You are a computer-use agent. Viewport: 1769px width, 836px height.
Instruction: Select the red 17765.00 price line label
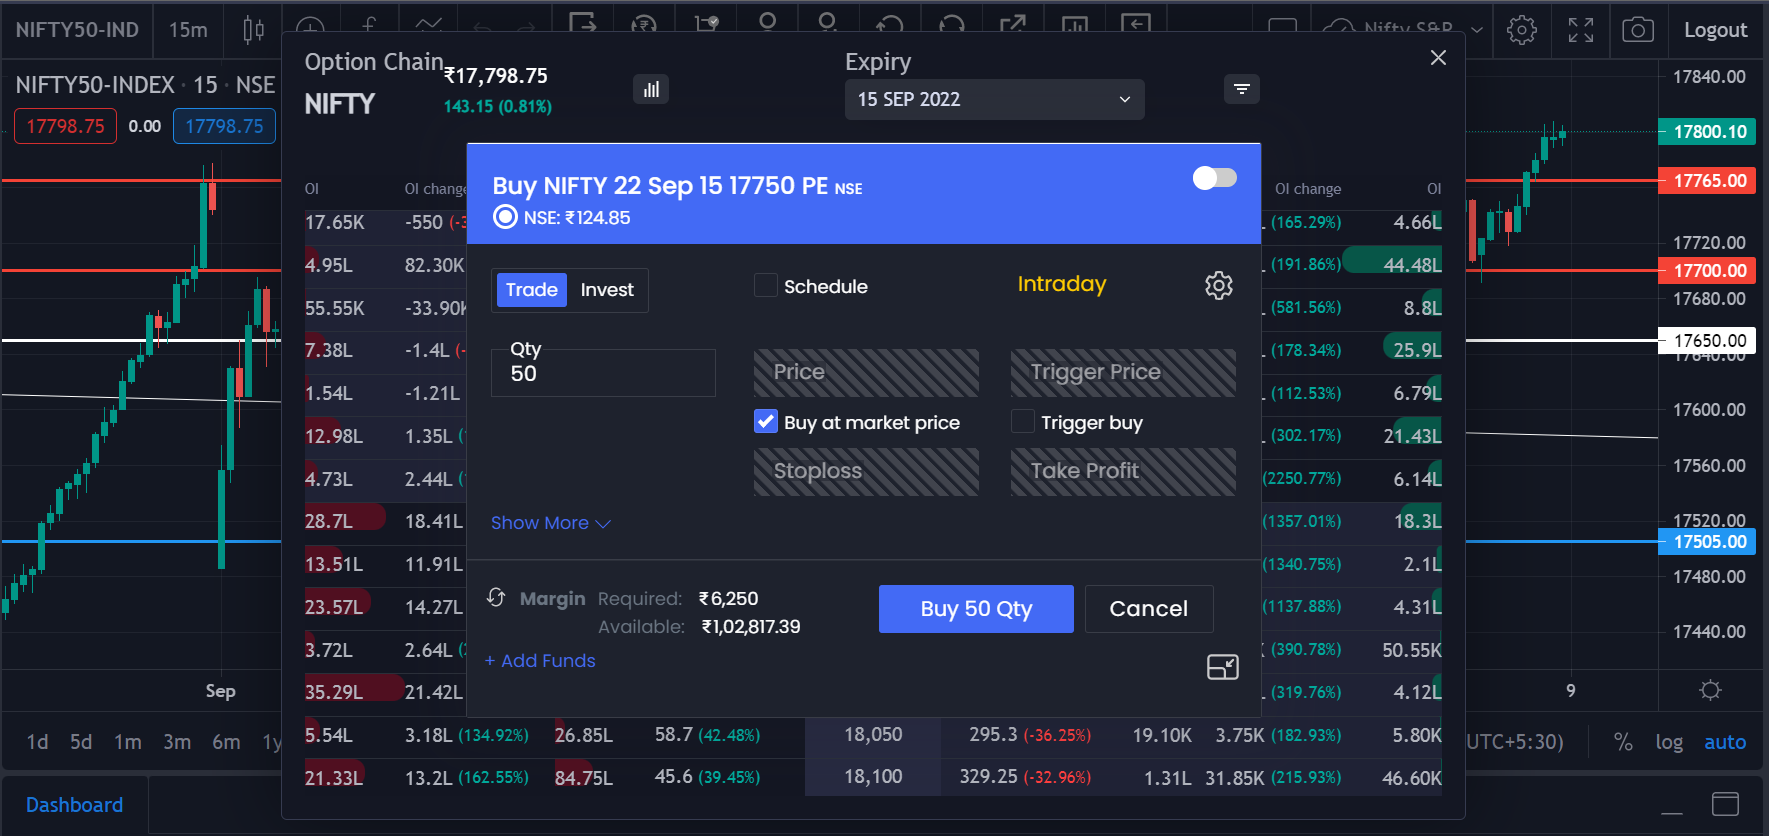(1707, 181)
